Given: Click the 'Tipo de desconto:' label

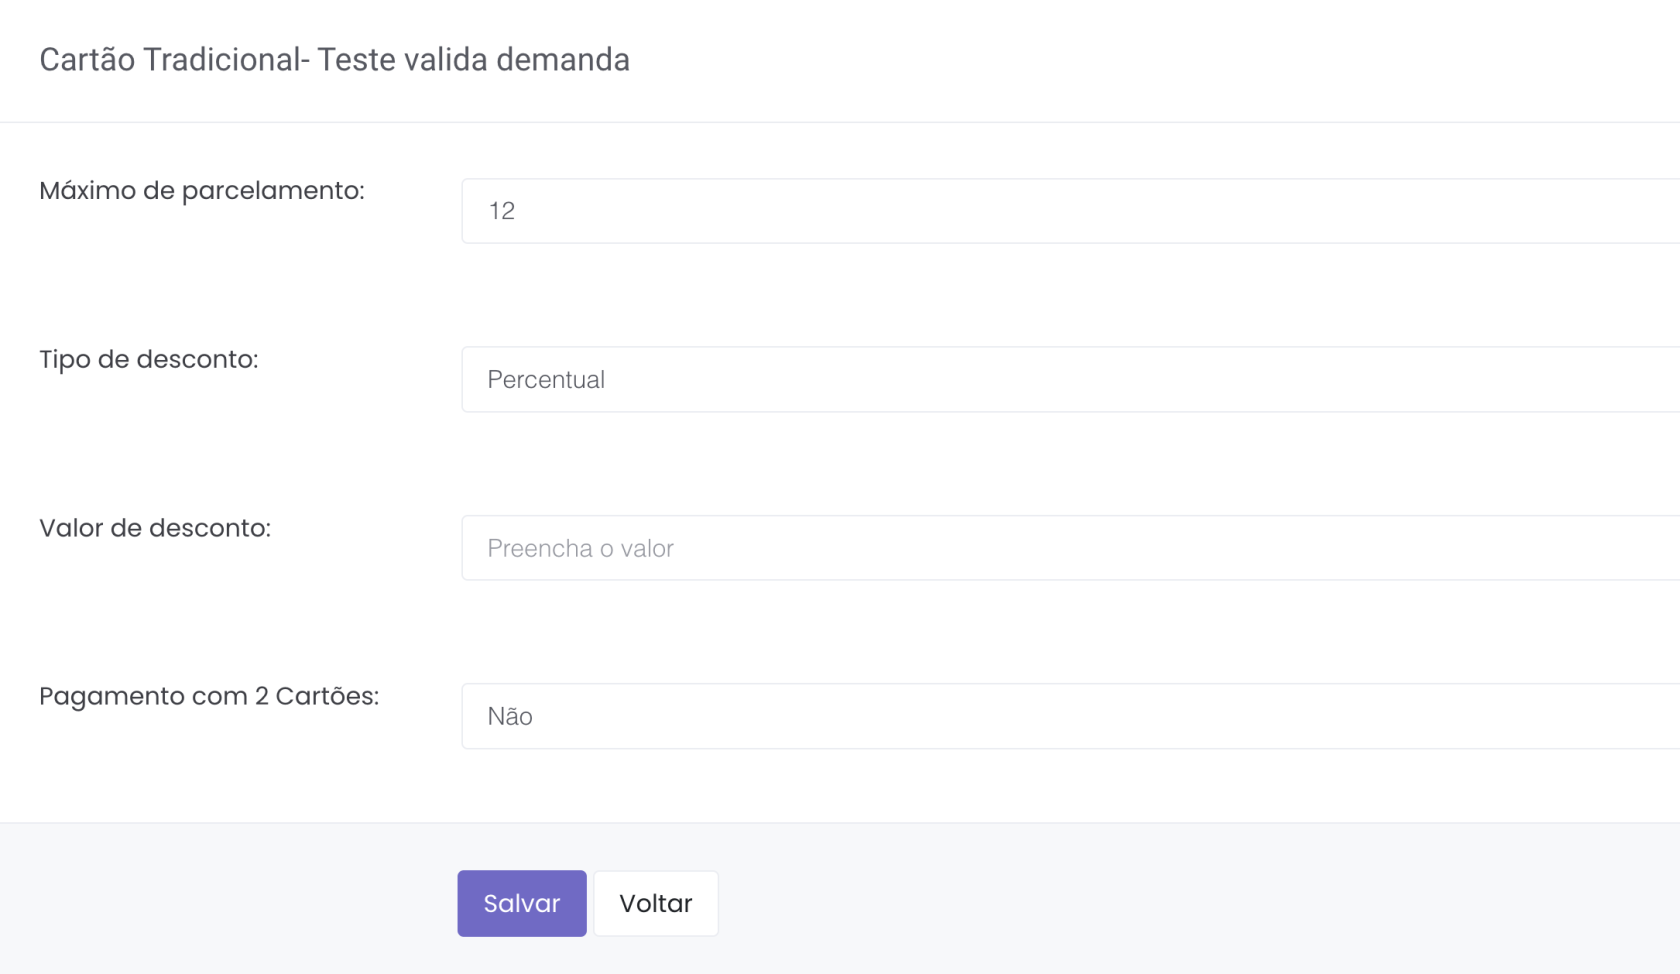Looking at the screenshot, I should [149, 360].
